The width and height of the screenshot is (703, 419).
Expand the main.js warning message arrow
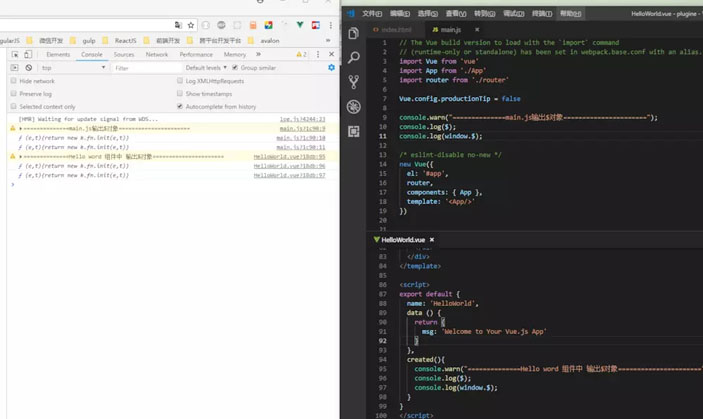click(20, 129)
